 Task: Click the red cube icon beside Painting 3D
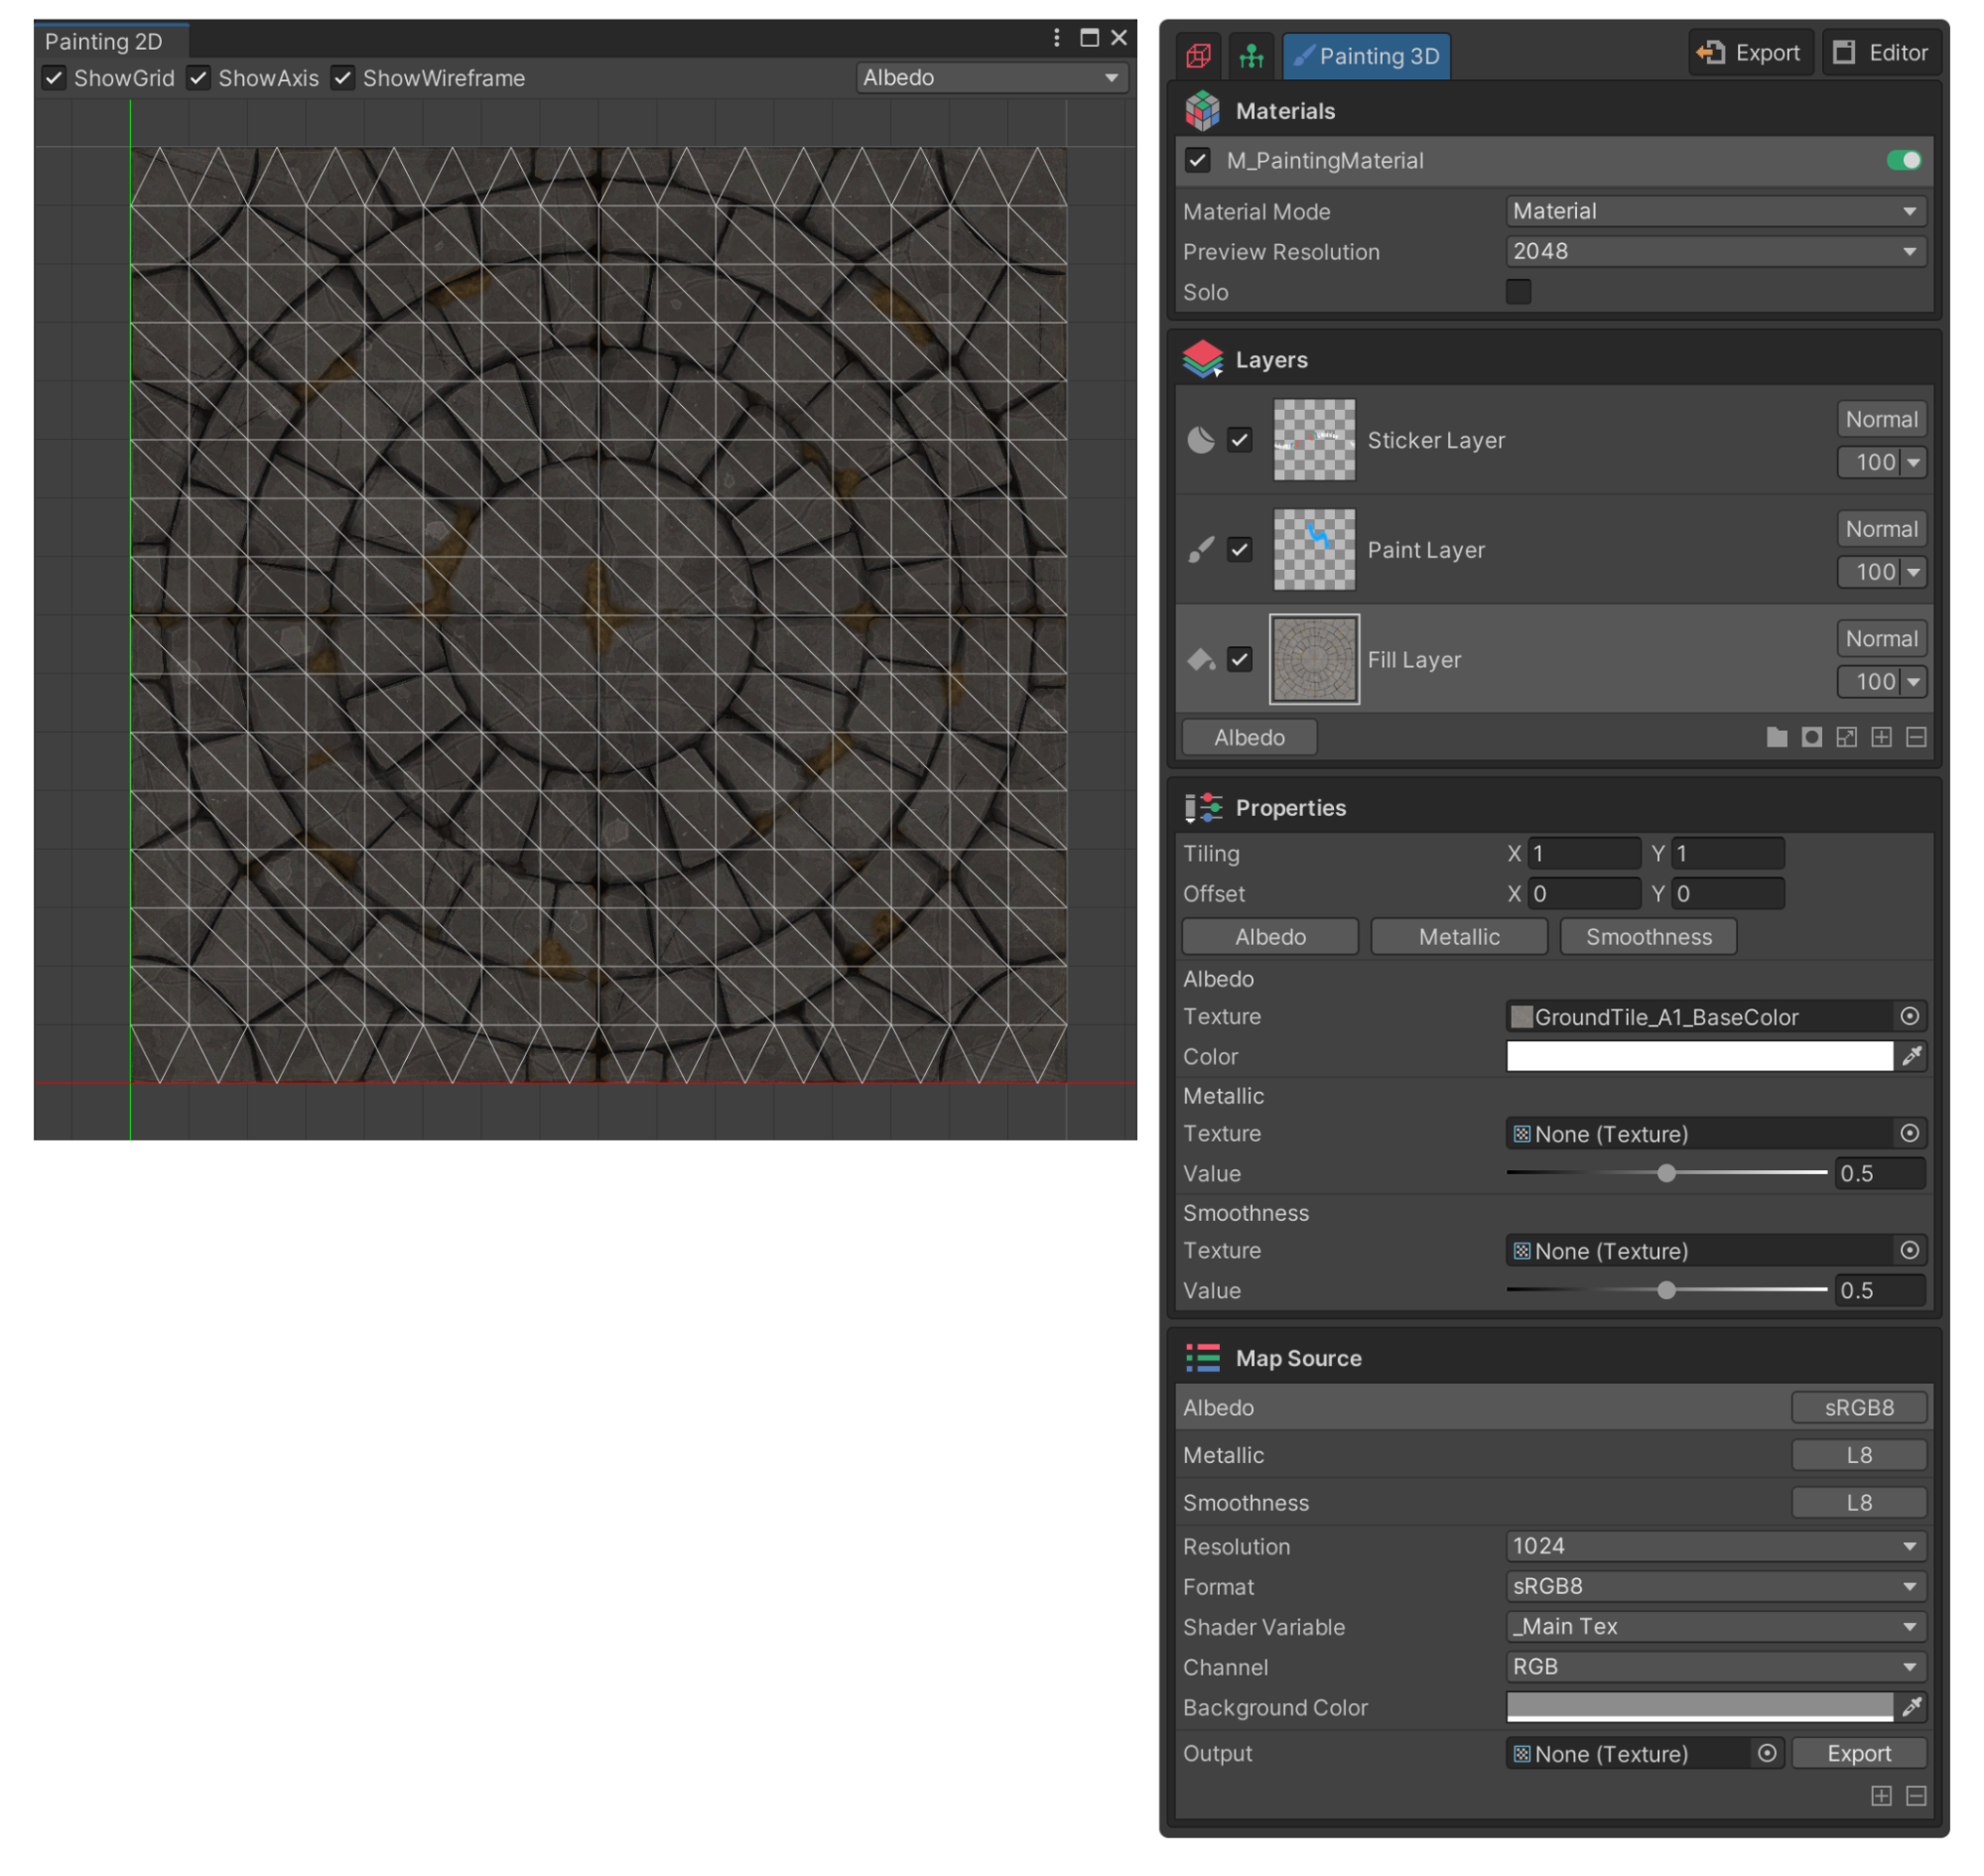[1198, 55]
